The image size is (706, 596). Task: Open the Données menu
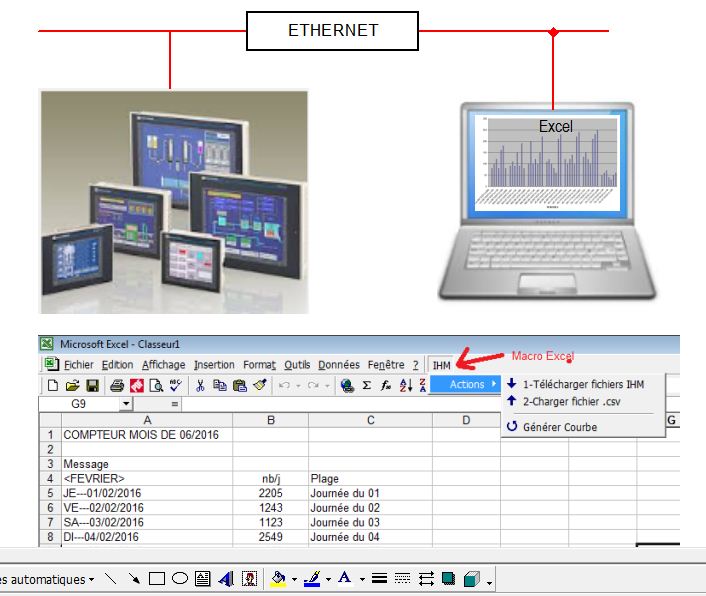(339, 365)
